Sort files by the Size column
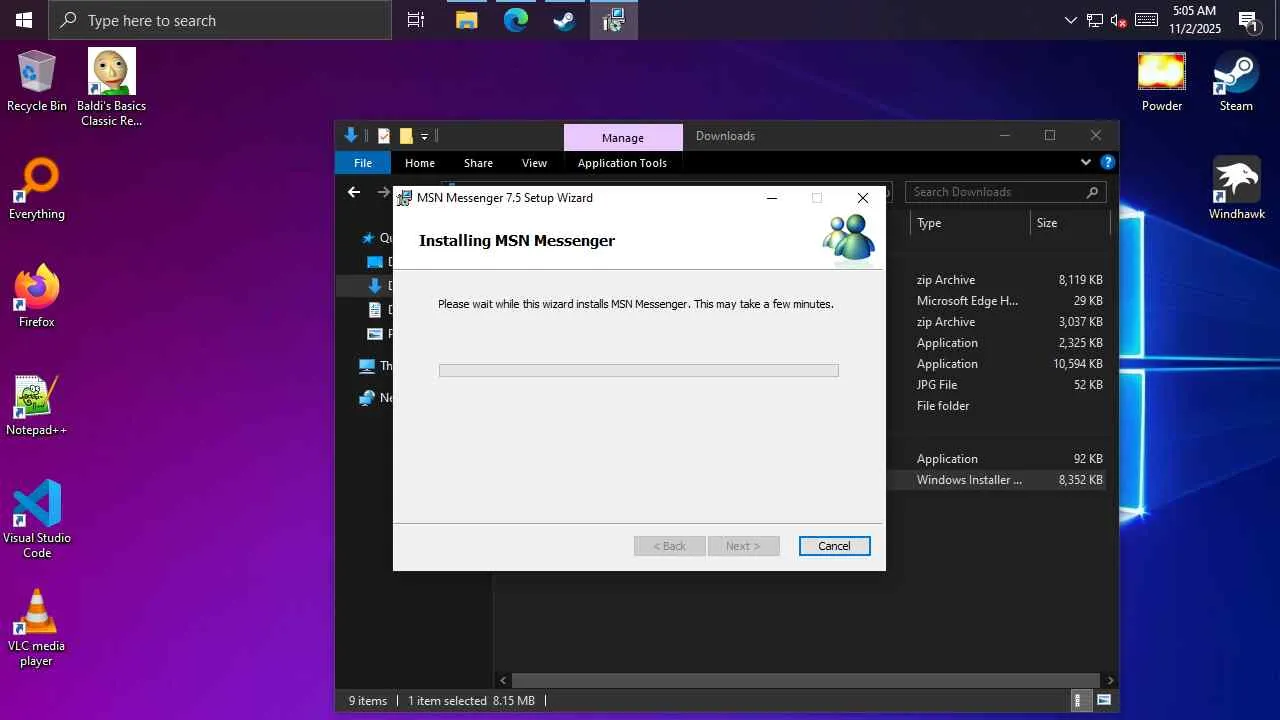 tap(1070, 223)
